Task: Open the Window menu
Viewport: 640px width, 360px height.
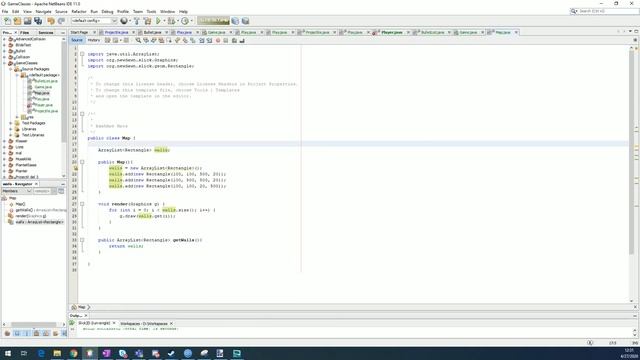Action: pos(167,11)
